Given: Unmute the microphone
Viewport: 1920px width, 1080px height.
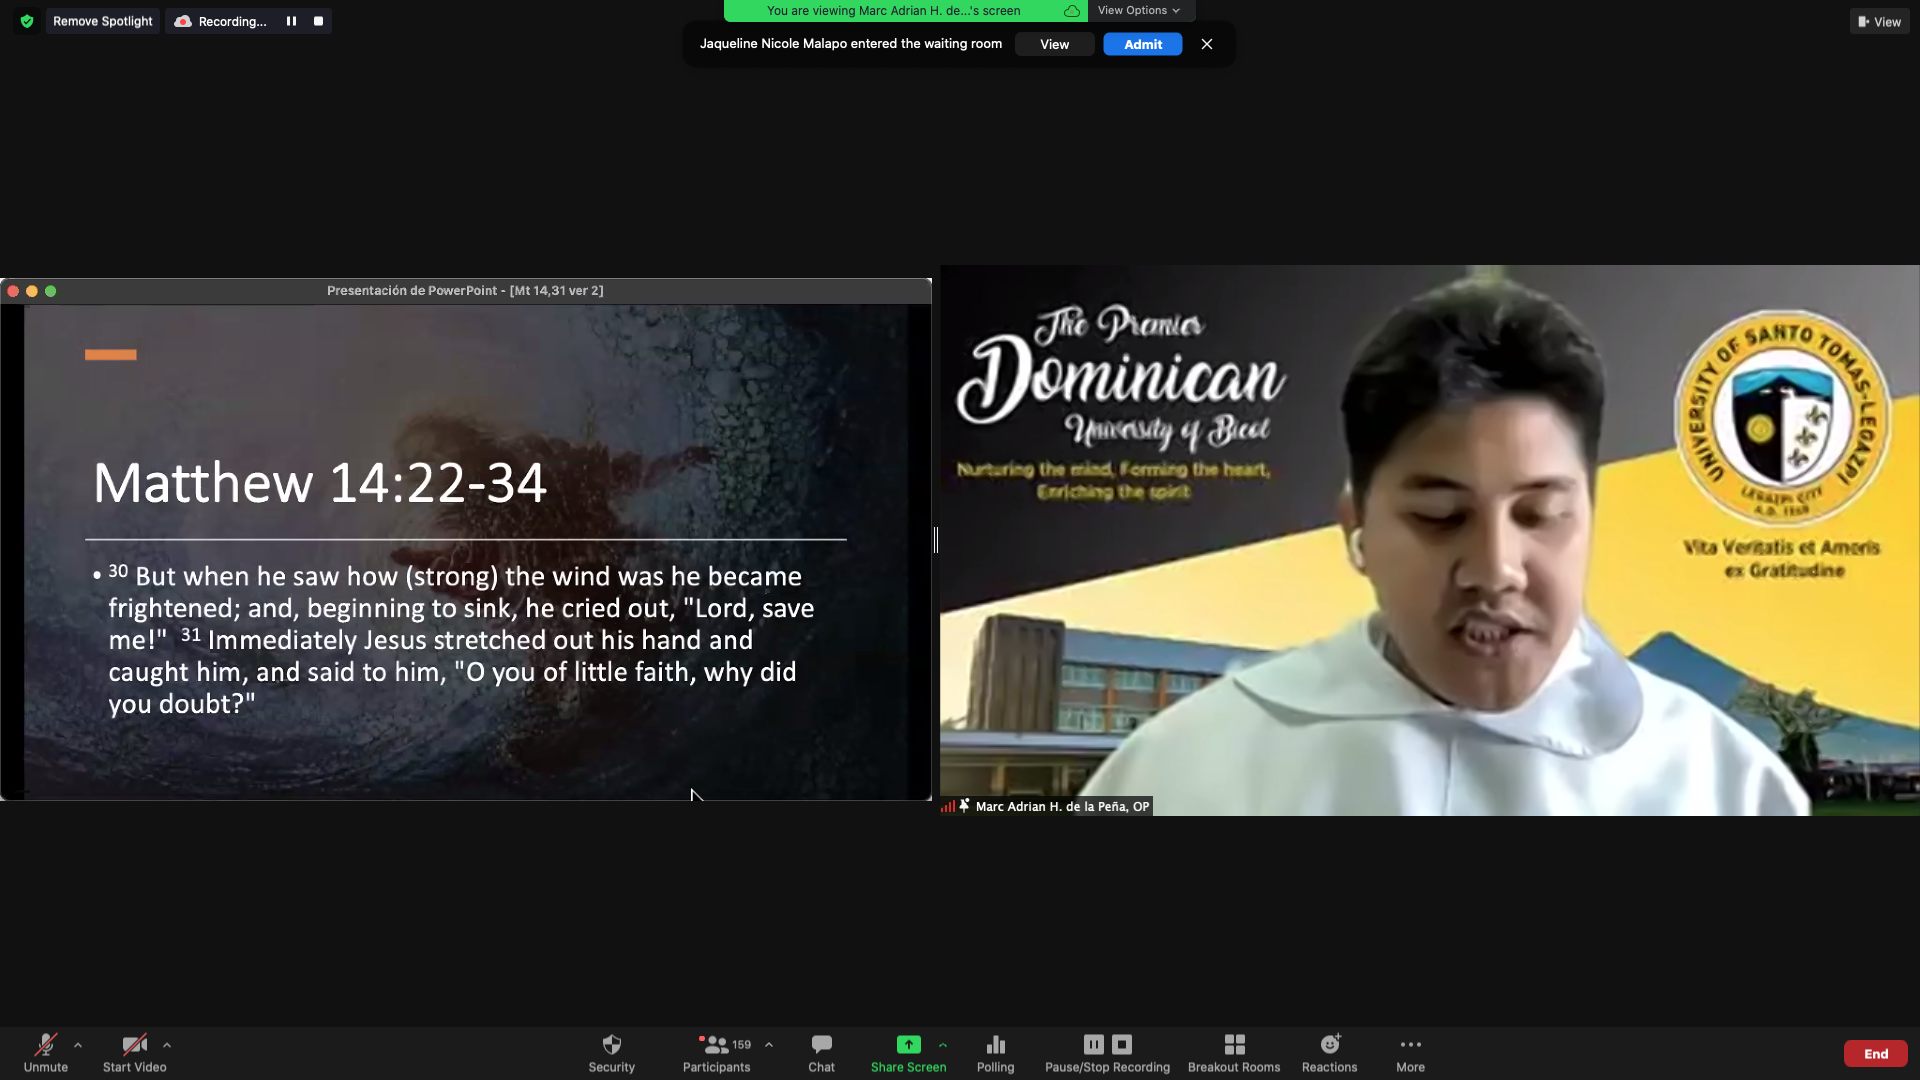Looking at the screenshot, I should (x=45, y=1046).
